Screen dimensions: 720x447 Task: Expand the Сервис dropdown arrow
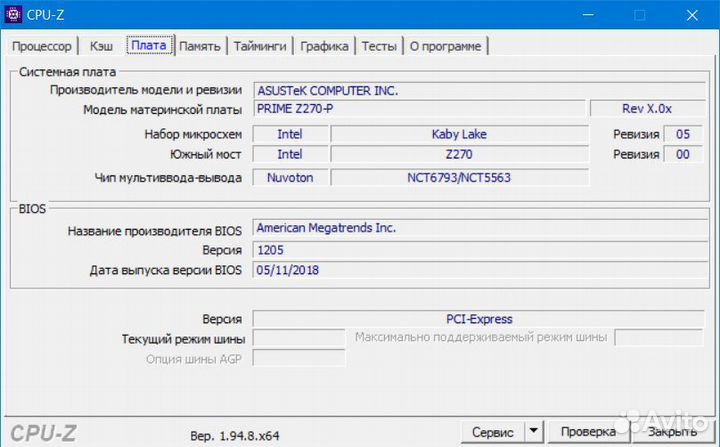534,432
